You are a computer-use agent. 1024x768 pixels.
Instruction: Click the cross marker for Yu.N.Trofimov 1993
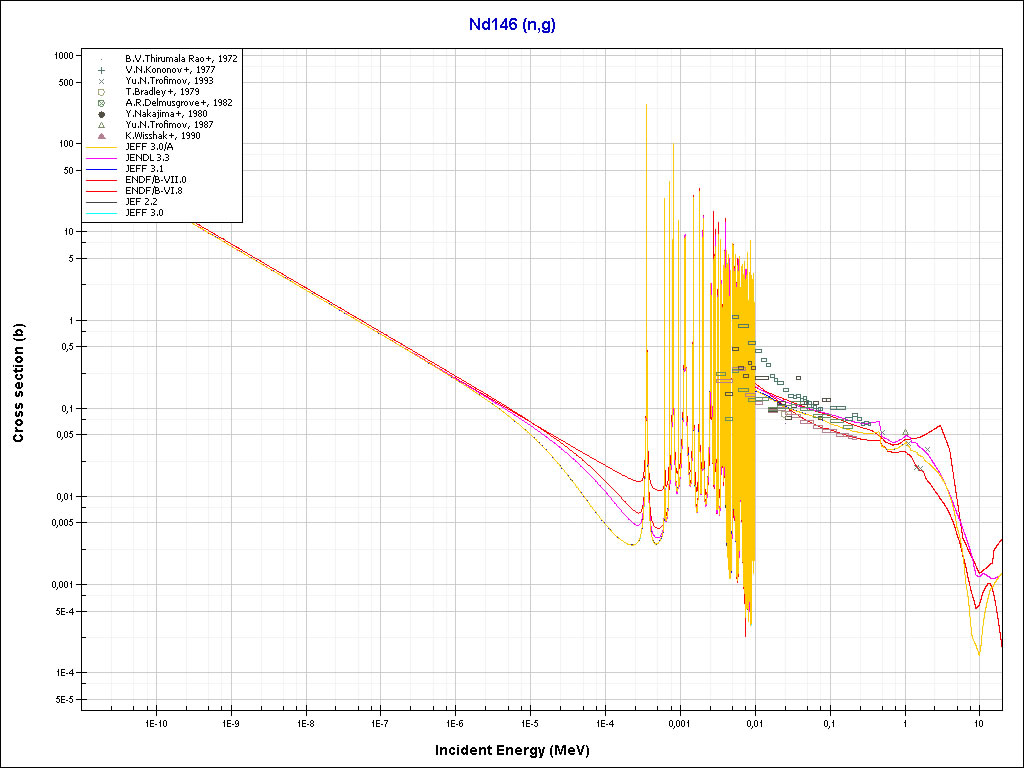click(x=102, y=81)
